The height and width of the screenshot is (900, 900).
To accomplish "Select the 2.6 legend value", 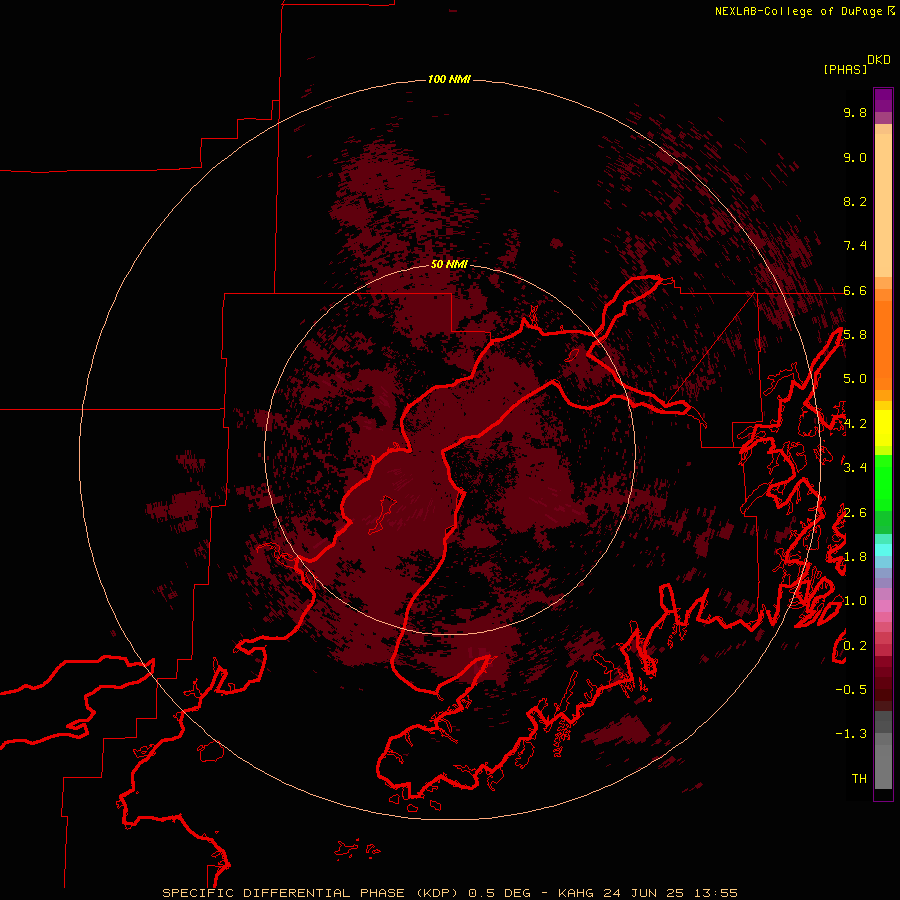I will click(855, 513).
